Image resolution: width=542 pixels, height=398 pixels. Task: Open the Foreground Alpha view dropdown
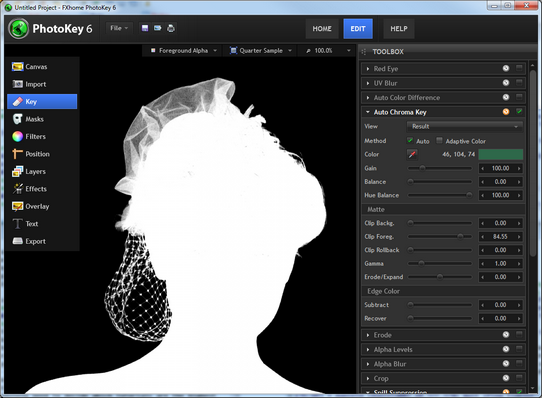(184, 50)
